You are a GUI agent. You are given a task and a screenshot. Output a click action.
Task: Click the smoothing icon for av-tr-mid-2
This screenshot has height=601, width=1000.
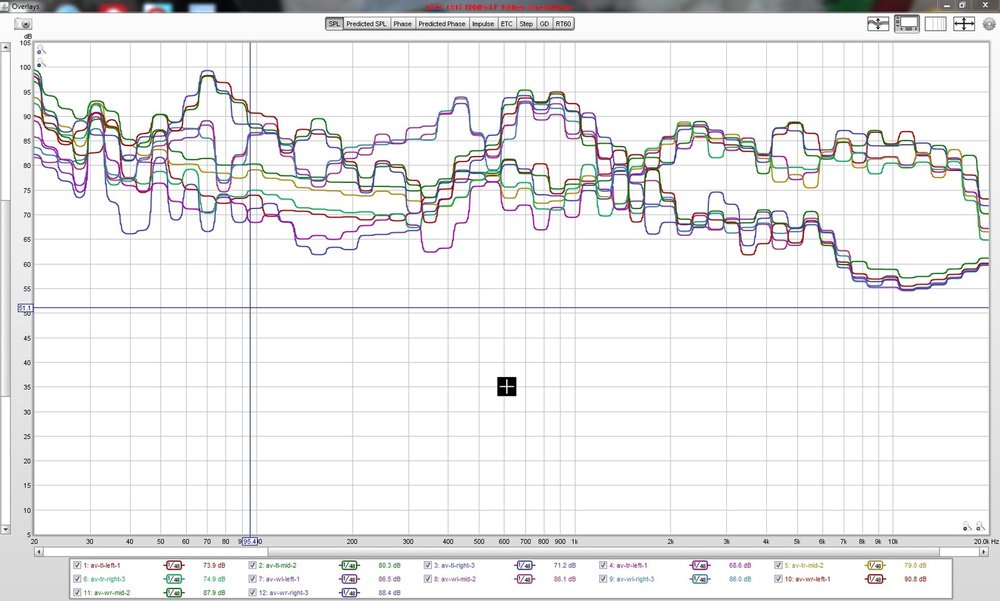pos(875,565)
